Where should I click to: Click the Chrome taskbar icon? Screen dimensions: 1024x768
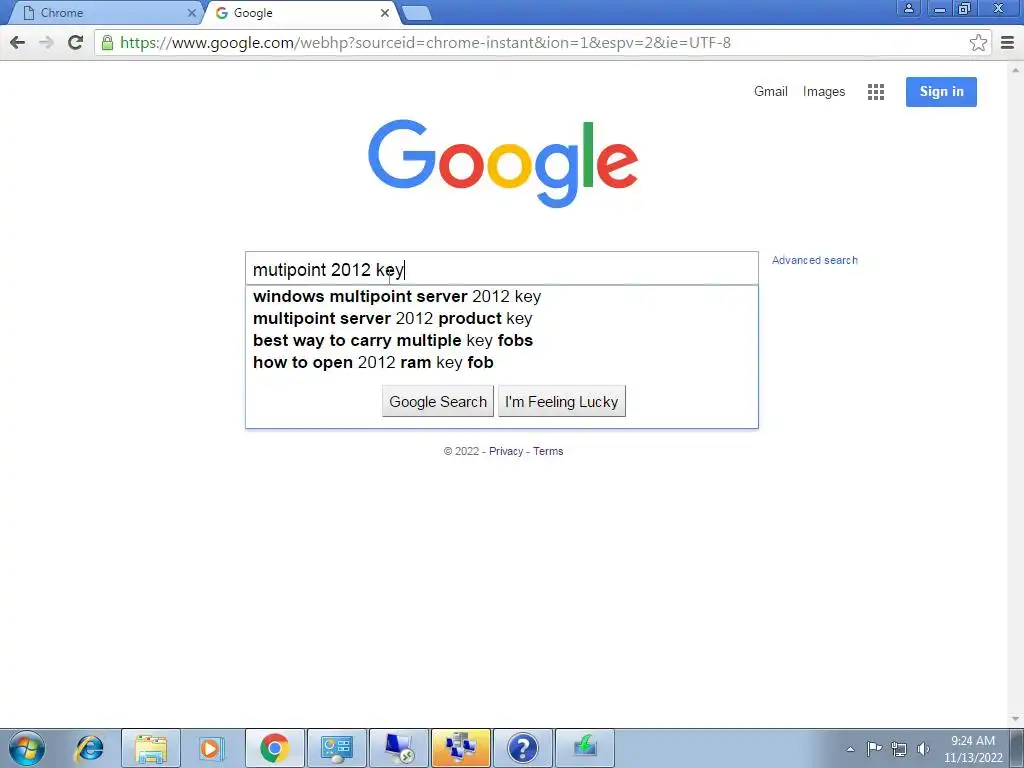point(274,748)
